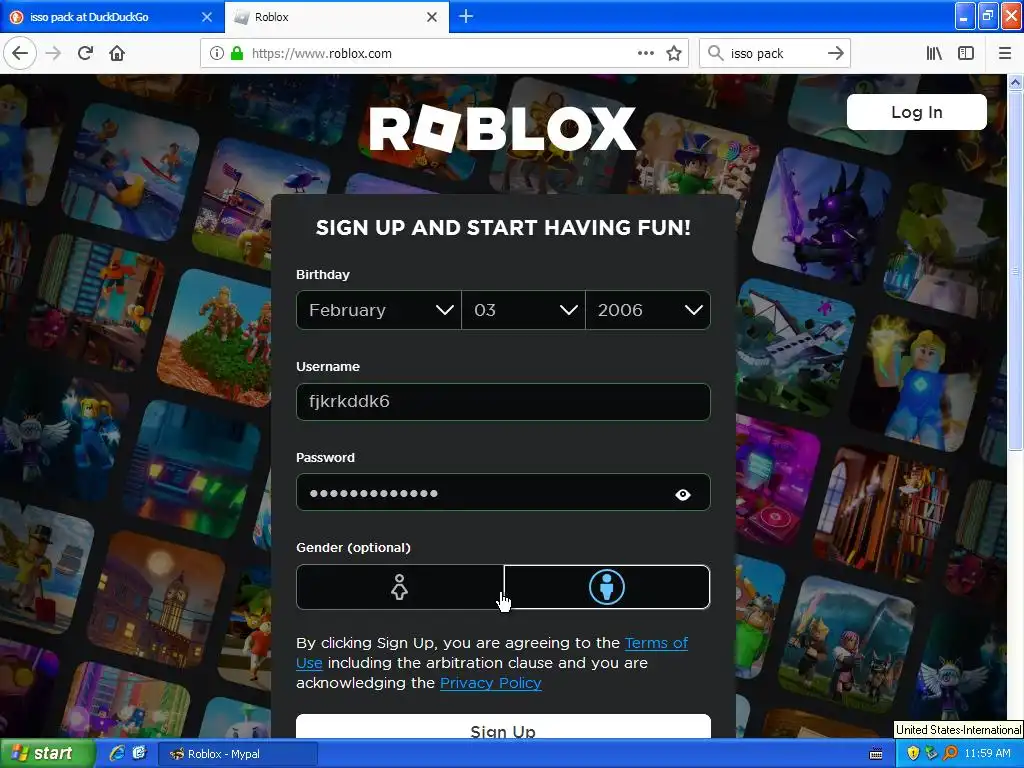Click the Username field containing fjkrkddk6
Image resolution: width=1024 pixels, height=768 pixels.
[x=503, y=402]
